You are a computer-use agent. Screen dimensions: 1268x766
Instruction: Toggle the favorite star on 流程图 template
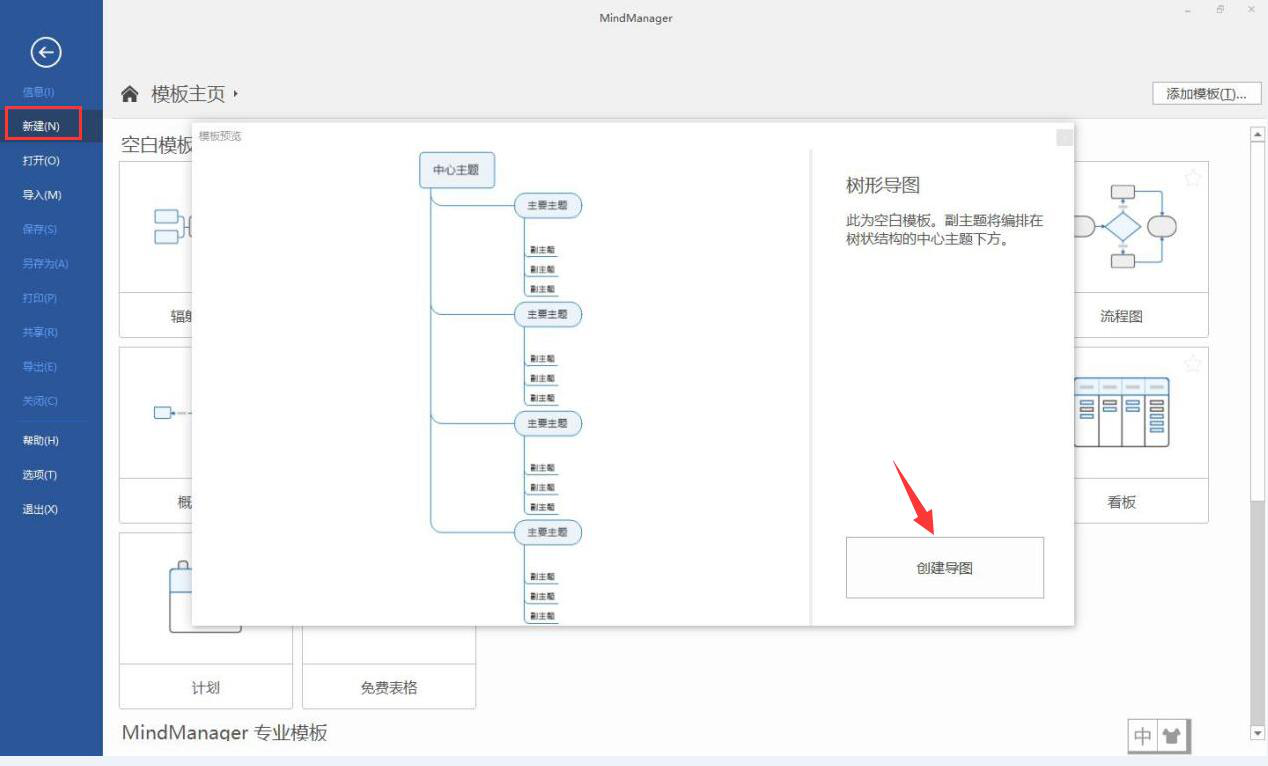(1192, 178)
